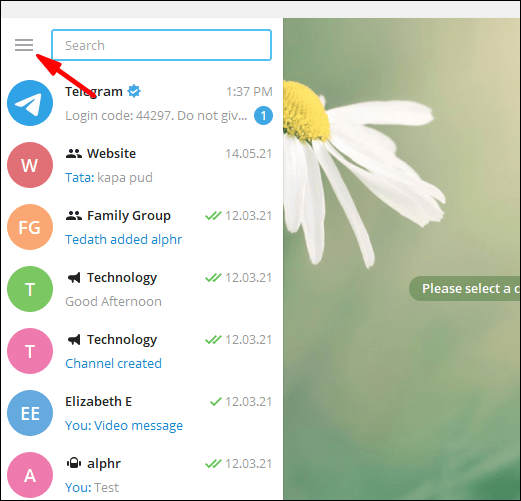Open the Family Group chat title
The width and height of the screenshot is (521, 501).
[x=129, y=216]
